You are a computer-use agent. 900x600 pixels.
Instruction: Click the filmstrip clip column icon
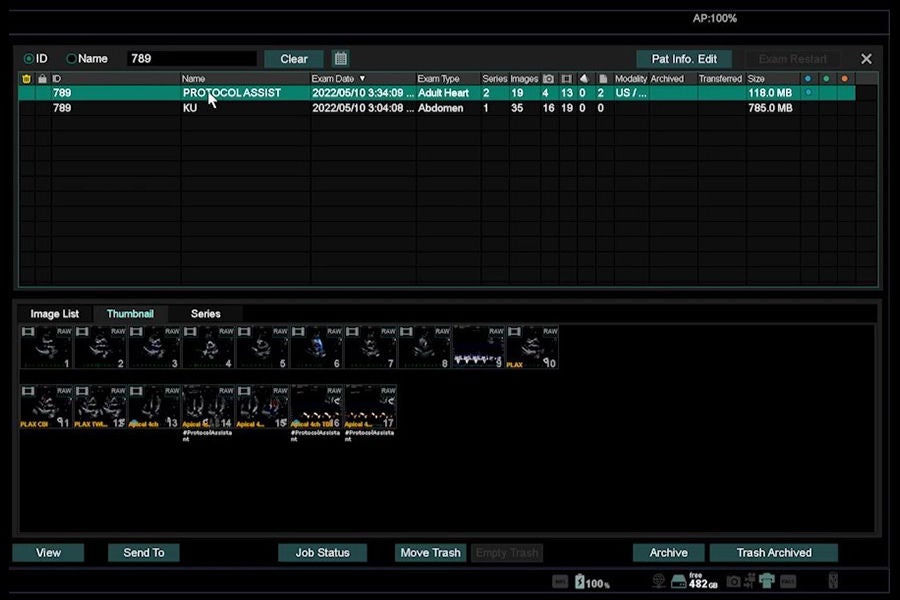pos(567,79)
